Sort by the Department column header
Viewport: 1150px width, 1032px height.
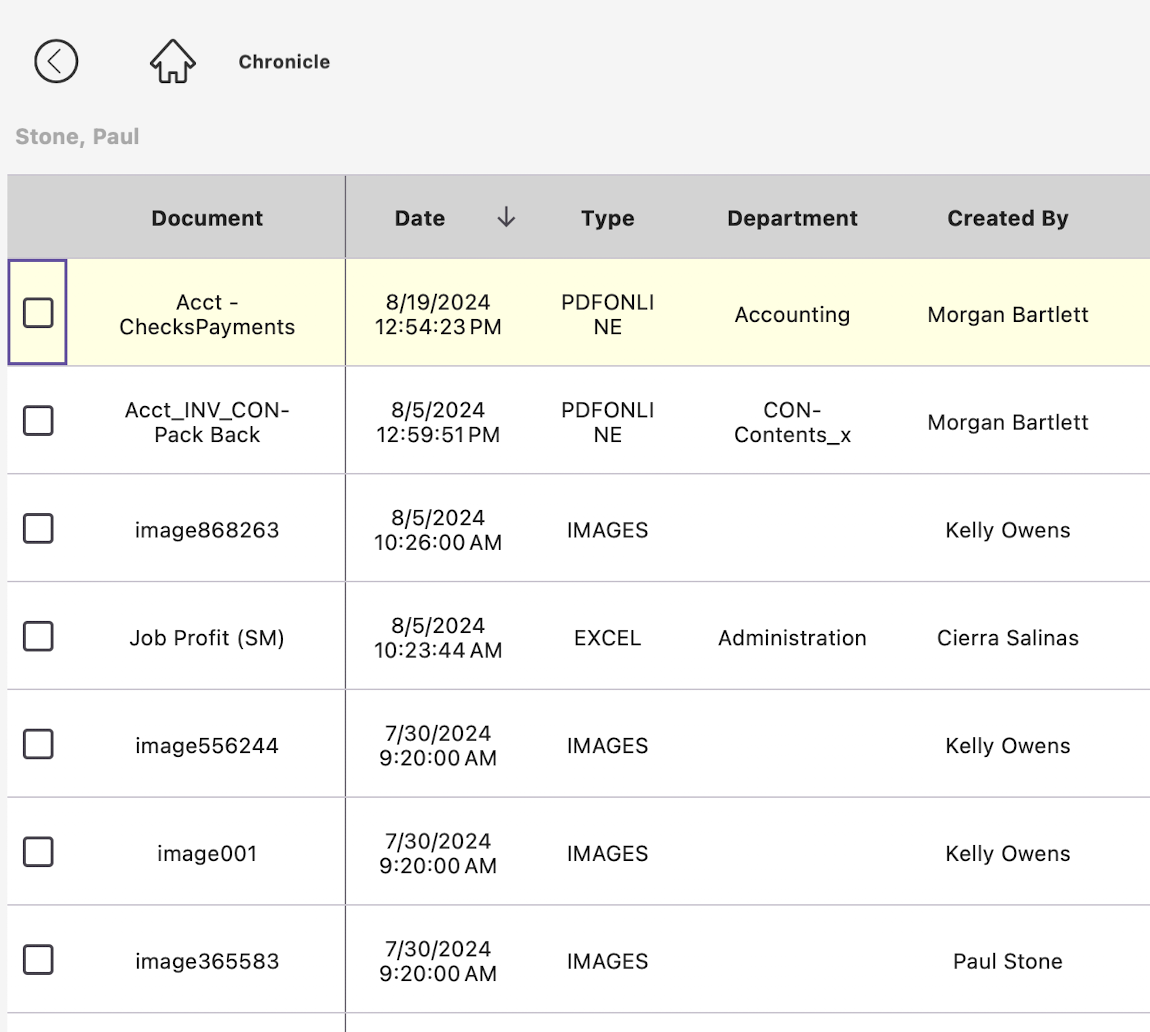(x=792, y=218)
